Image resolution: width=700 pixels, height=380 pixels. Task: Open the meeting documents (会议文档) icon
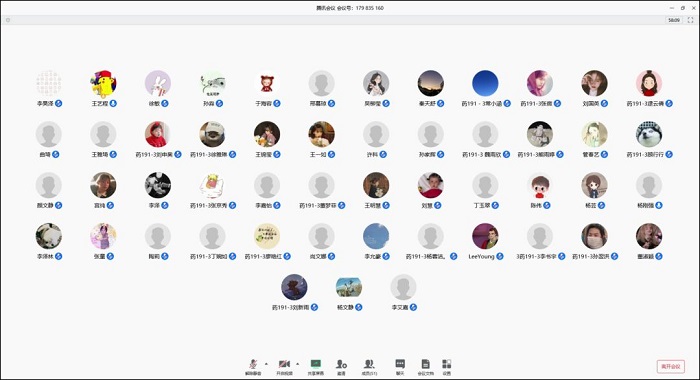425,367
